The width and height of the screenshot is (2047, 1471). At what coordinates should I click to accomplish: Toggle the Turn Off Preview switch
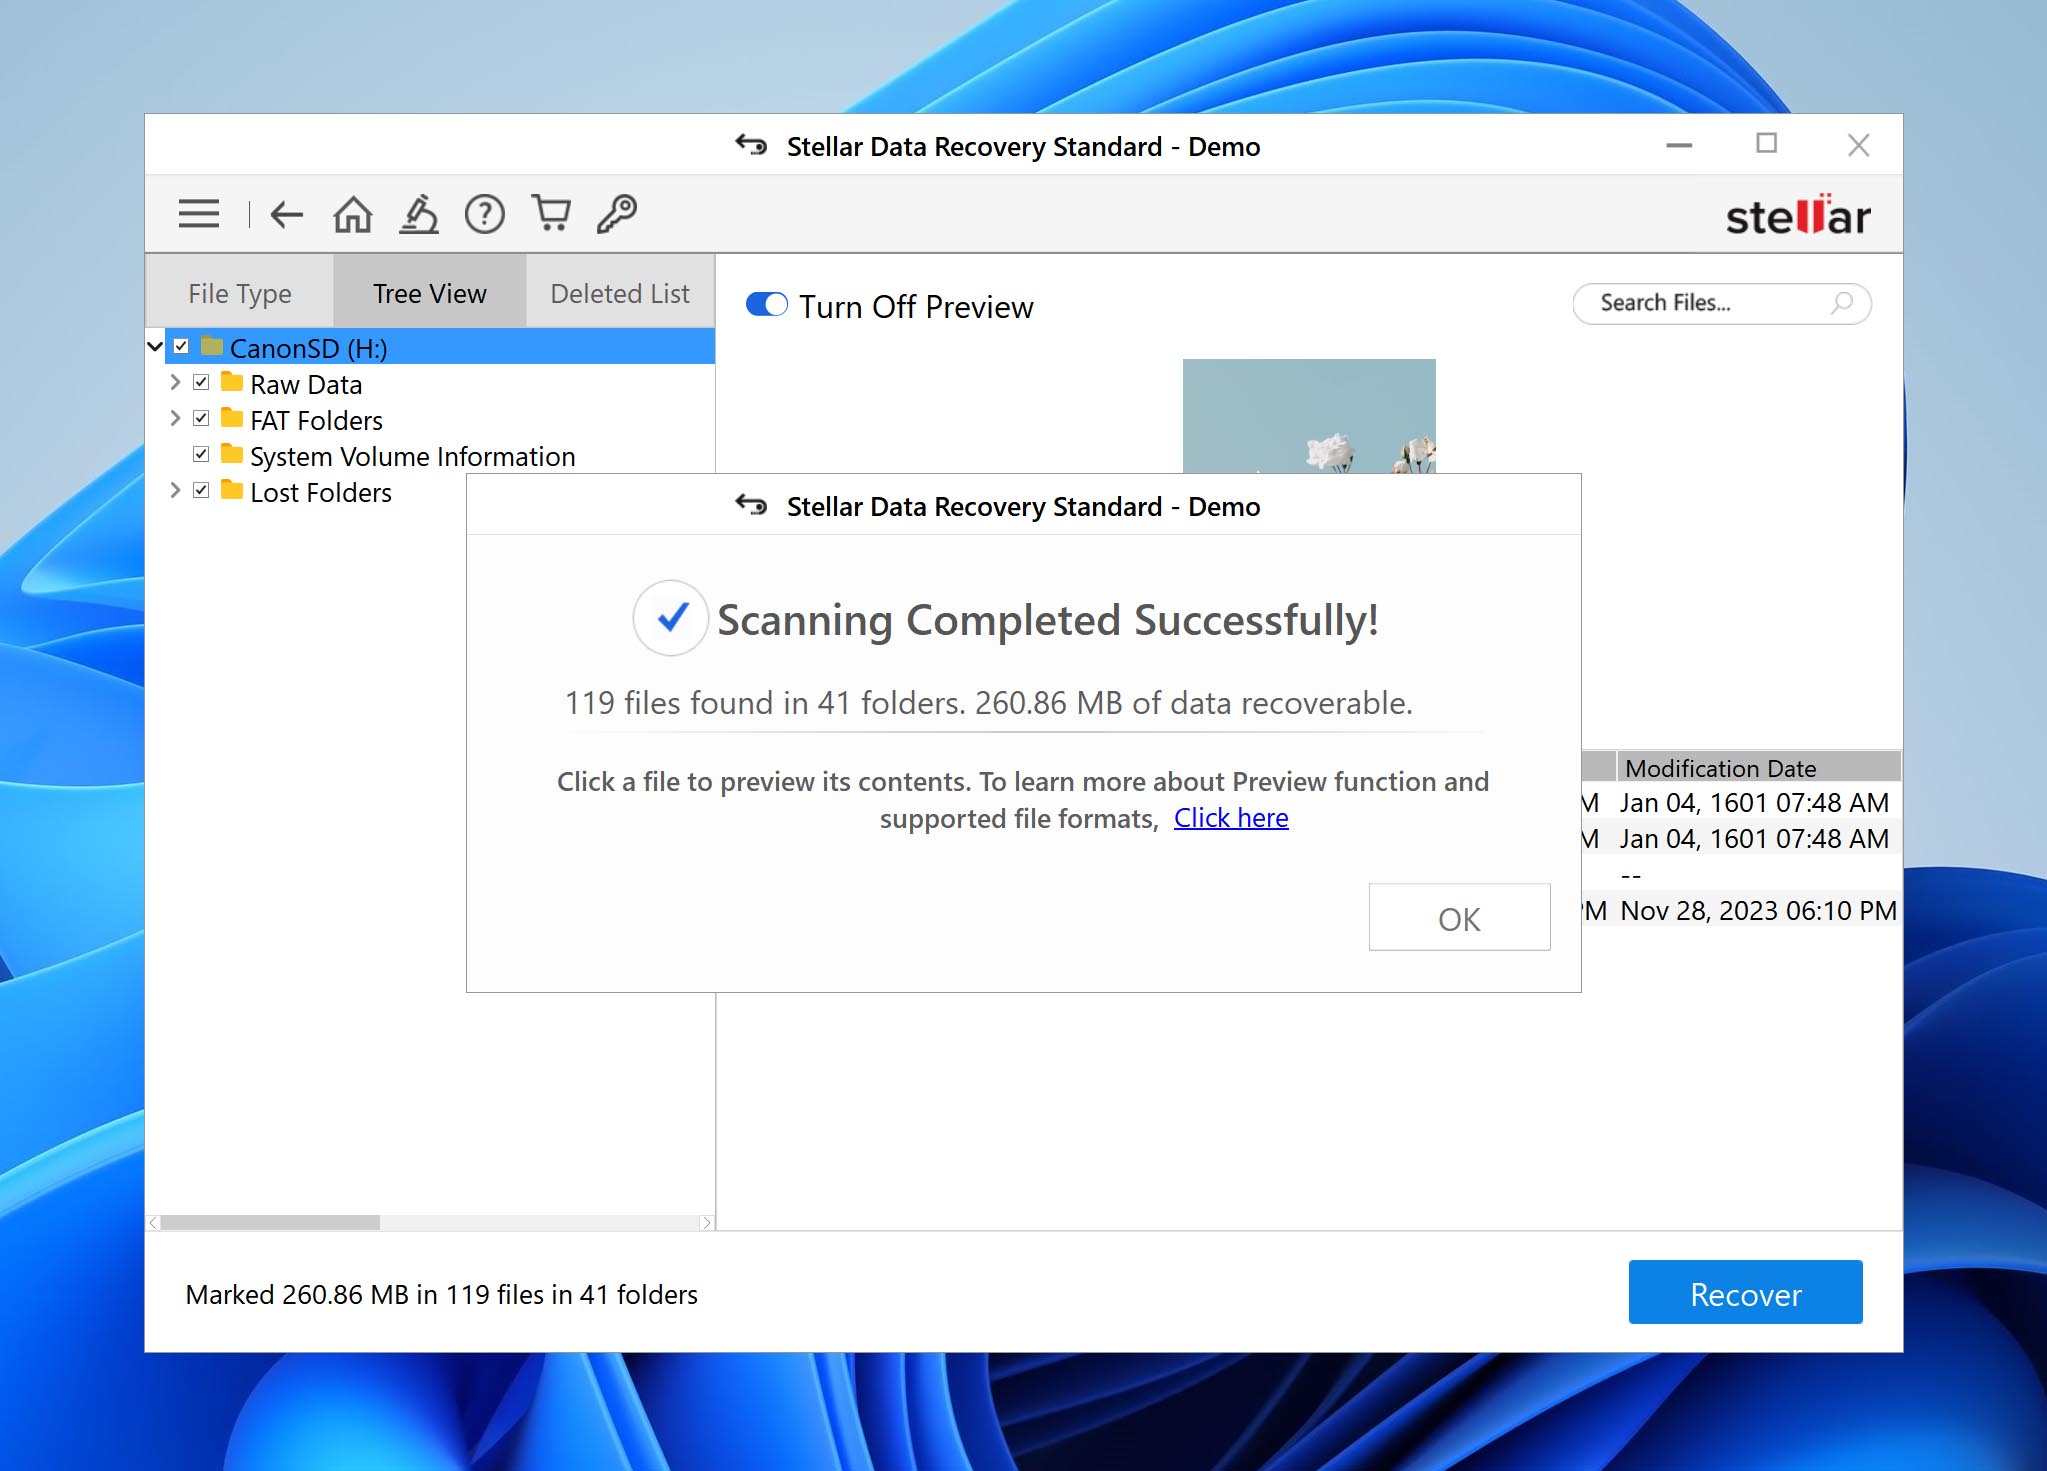(768, 307)
